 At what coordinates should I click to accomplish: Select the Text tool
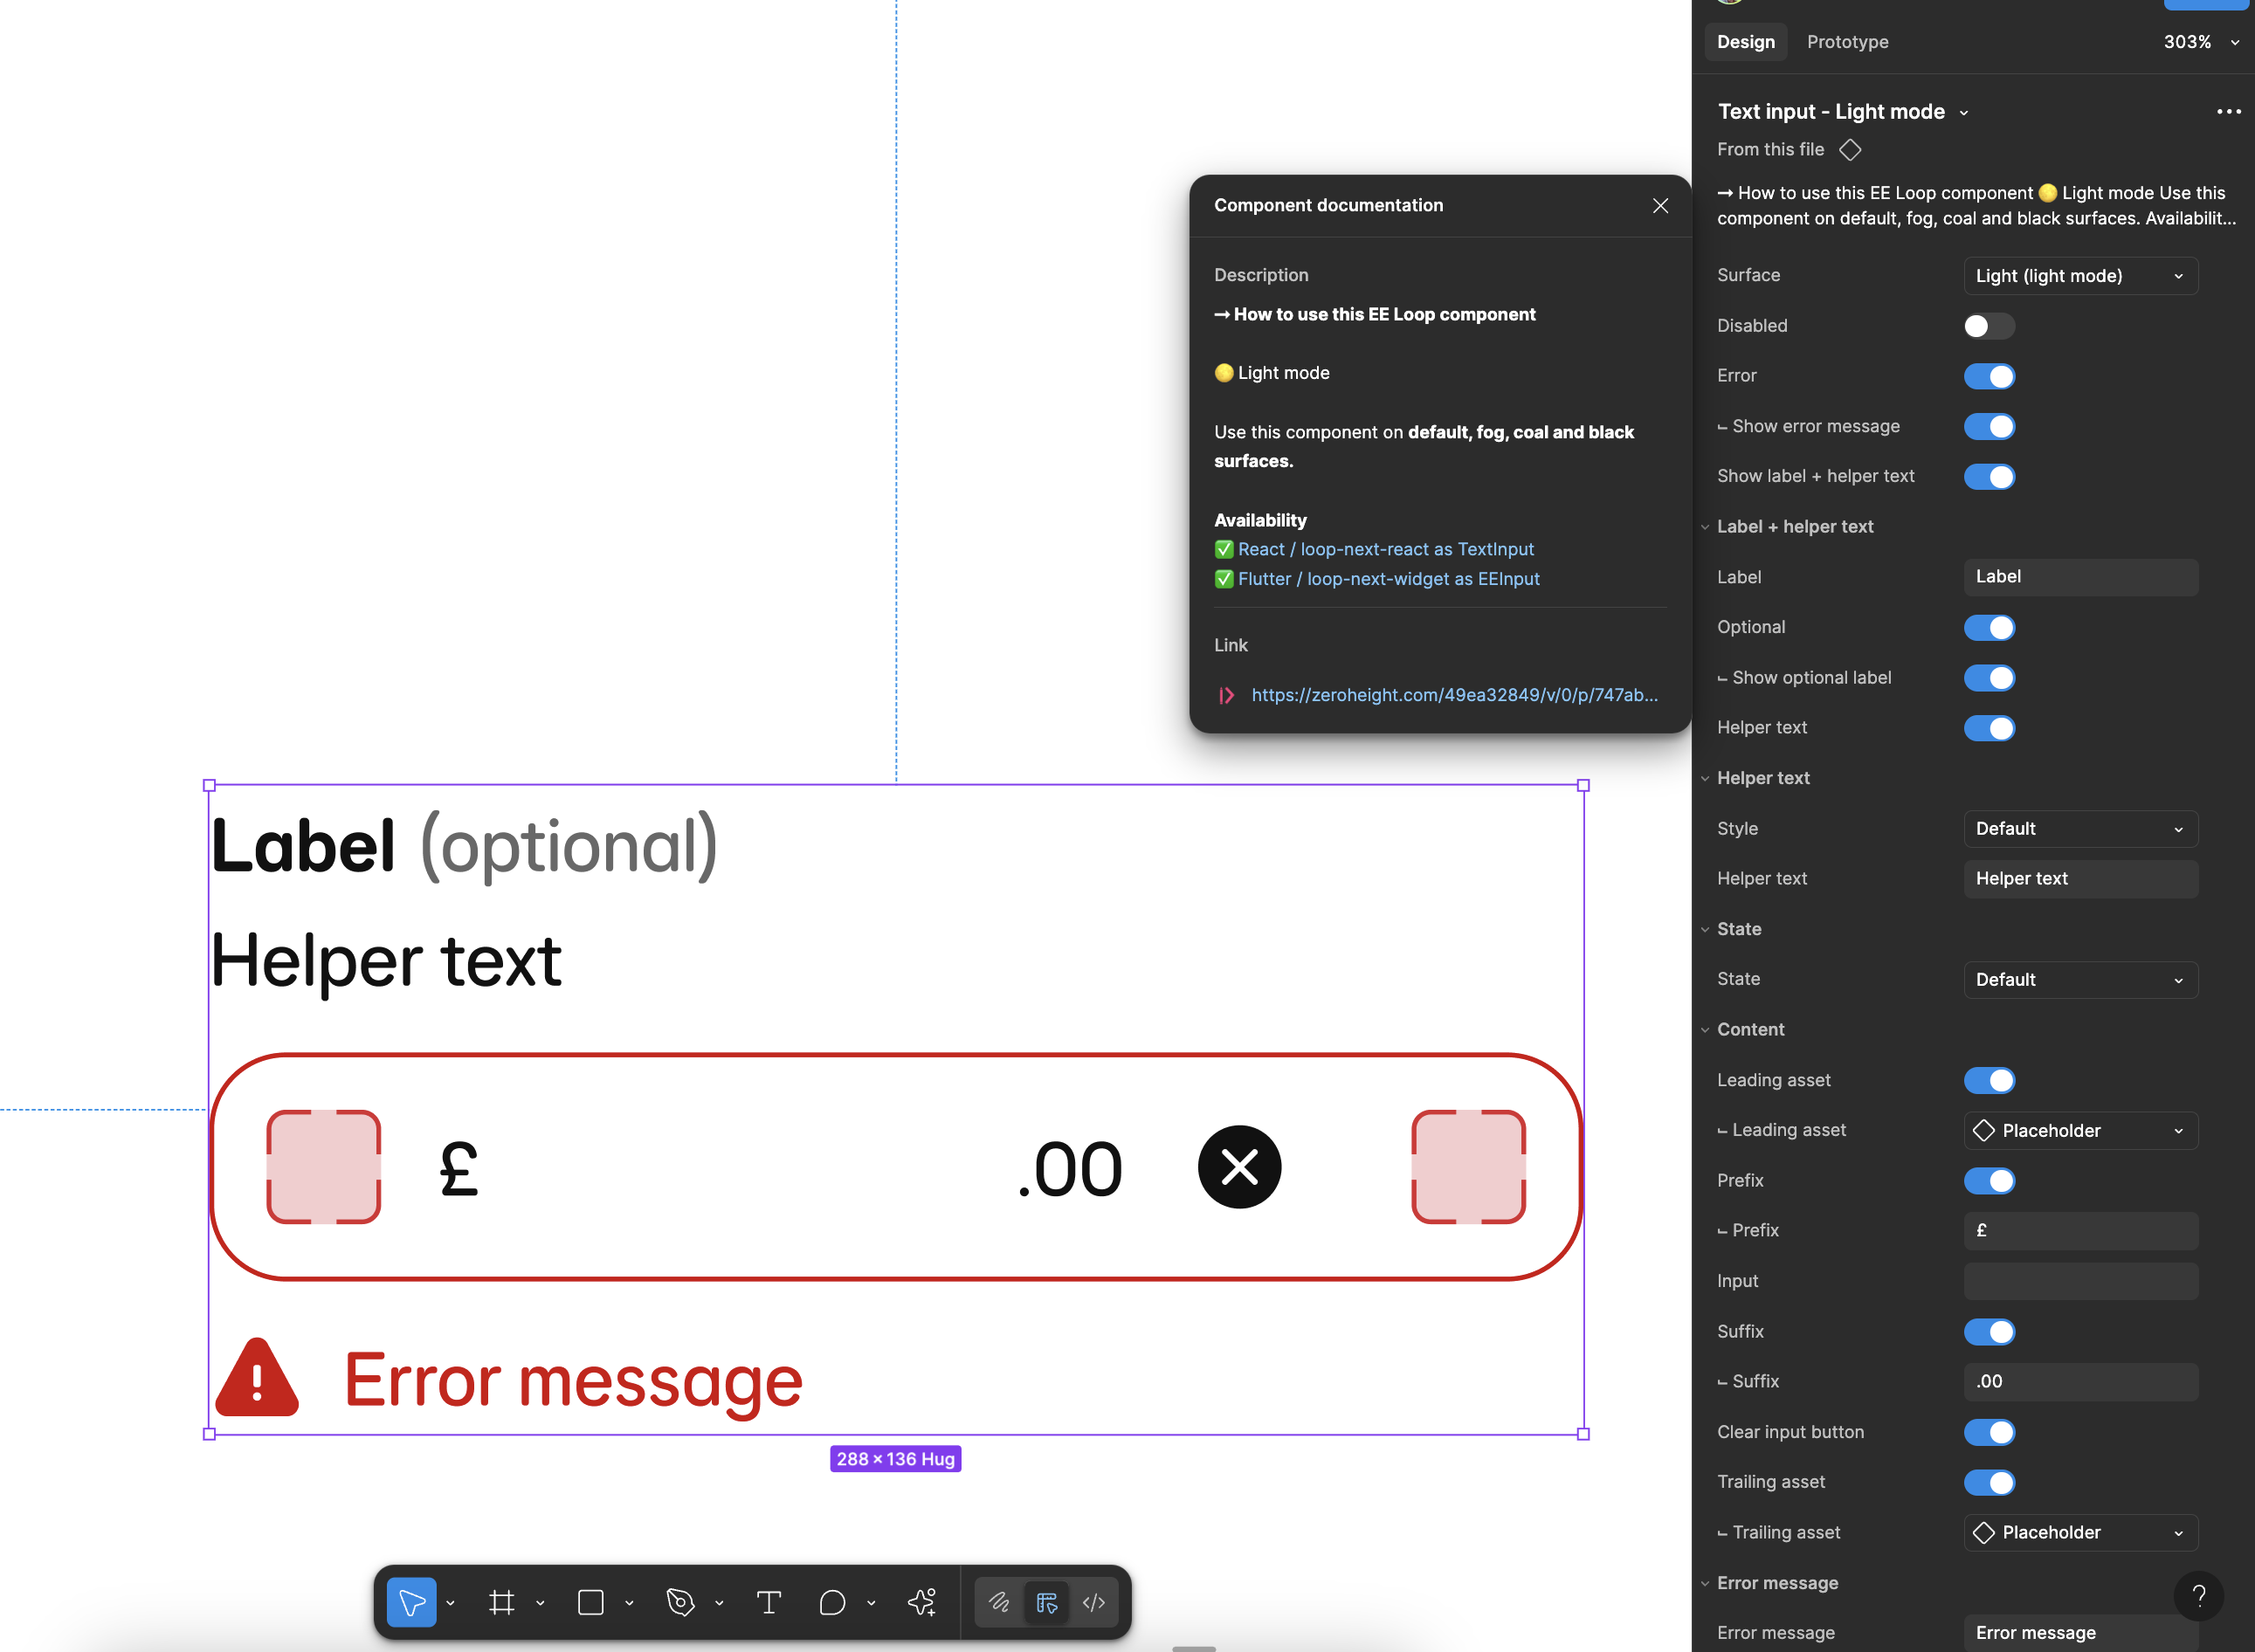click(x=768, y=1603)
